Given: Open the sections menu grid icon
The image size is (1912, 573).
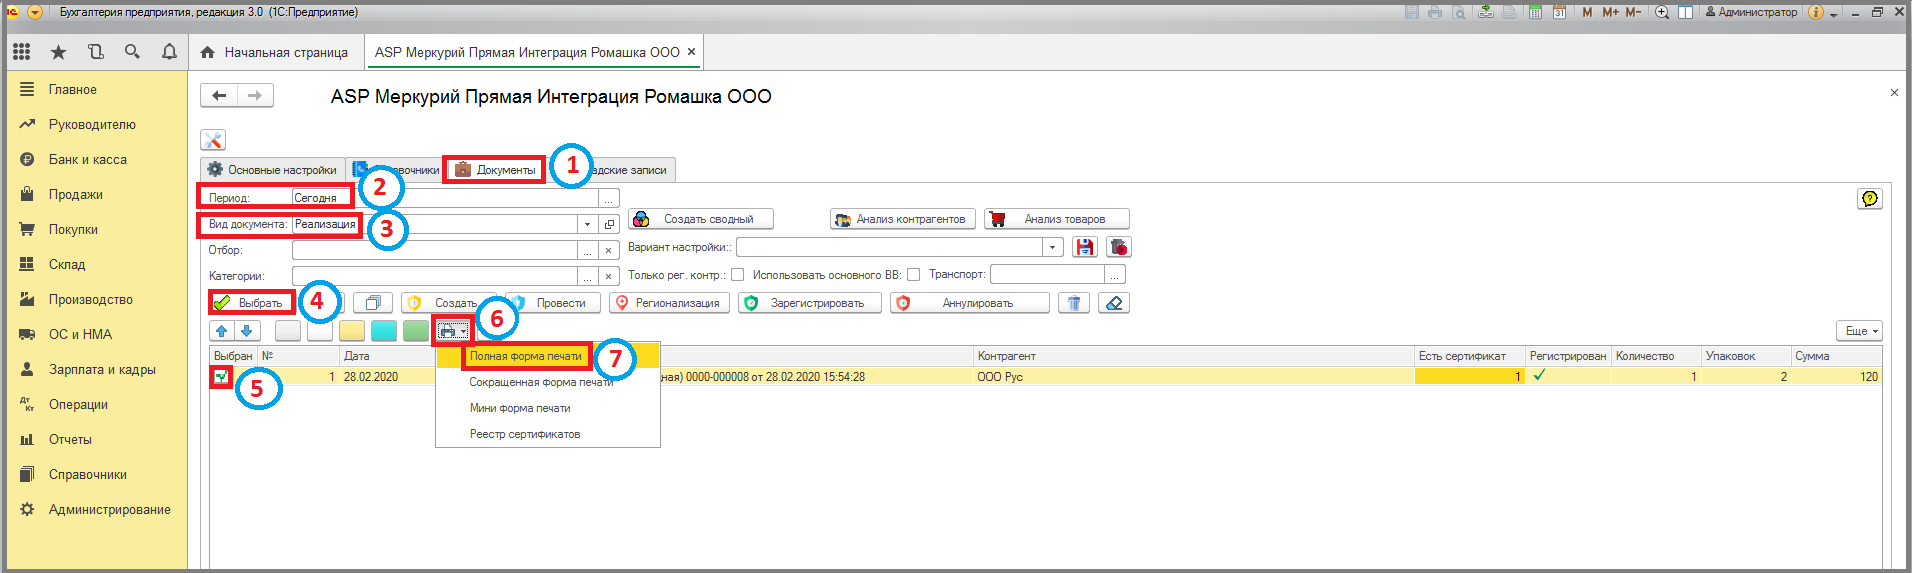Looking at the screenshot, I should (22, 52).
